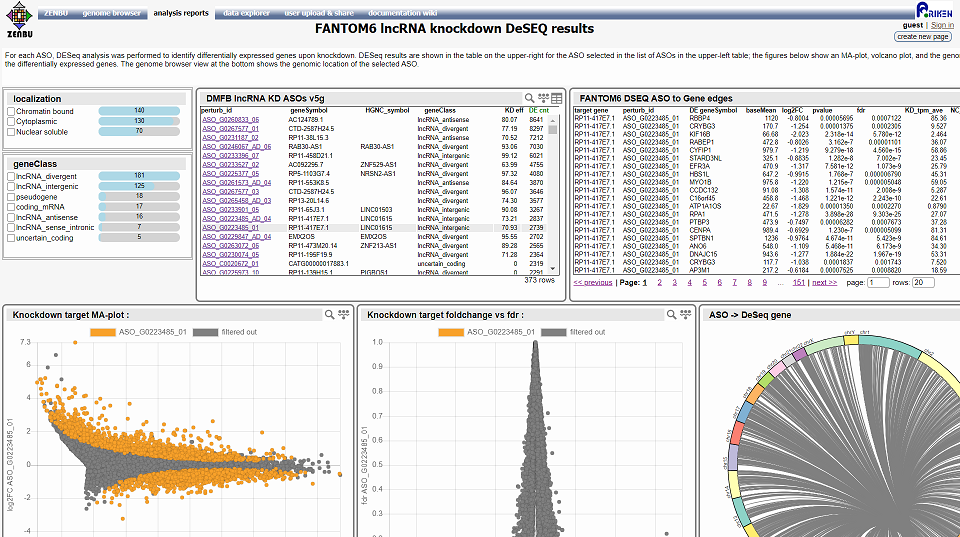
Task: Check the lncRNA_antisense filter
Action: [11, 217]
